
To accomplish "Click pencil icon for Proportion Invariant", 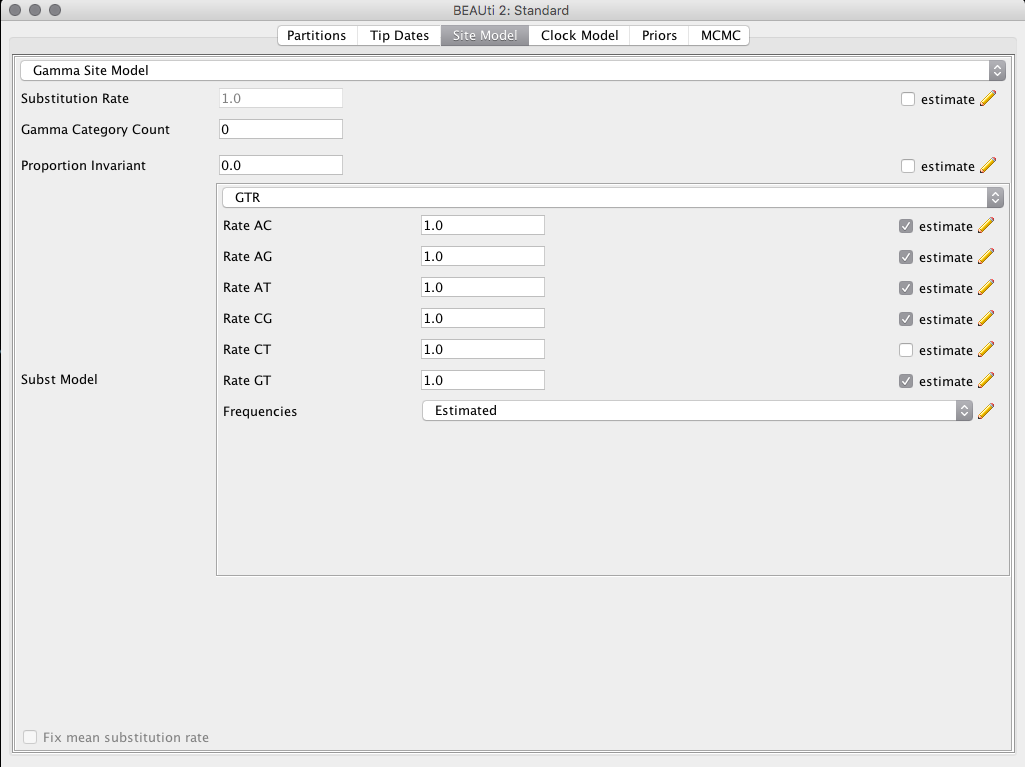I will point(988,165).
